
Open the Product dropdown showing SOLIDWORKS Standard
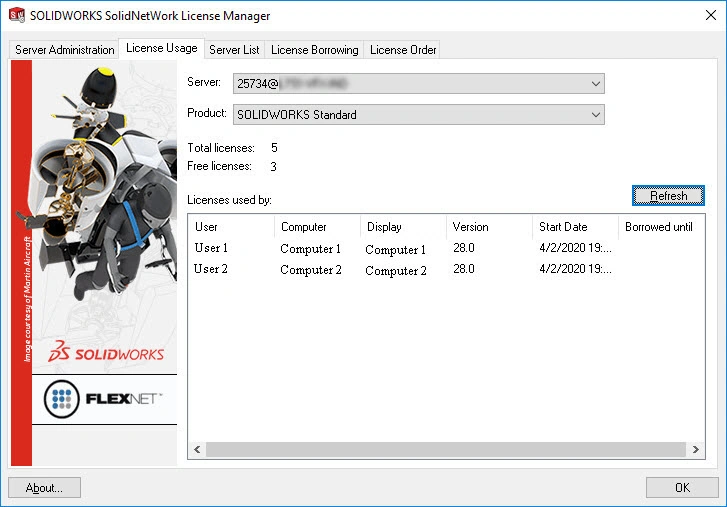click(x=419, y=114)
